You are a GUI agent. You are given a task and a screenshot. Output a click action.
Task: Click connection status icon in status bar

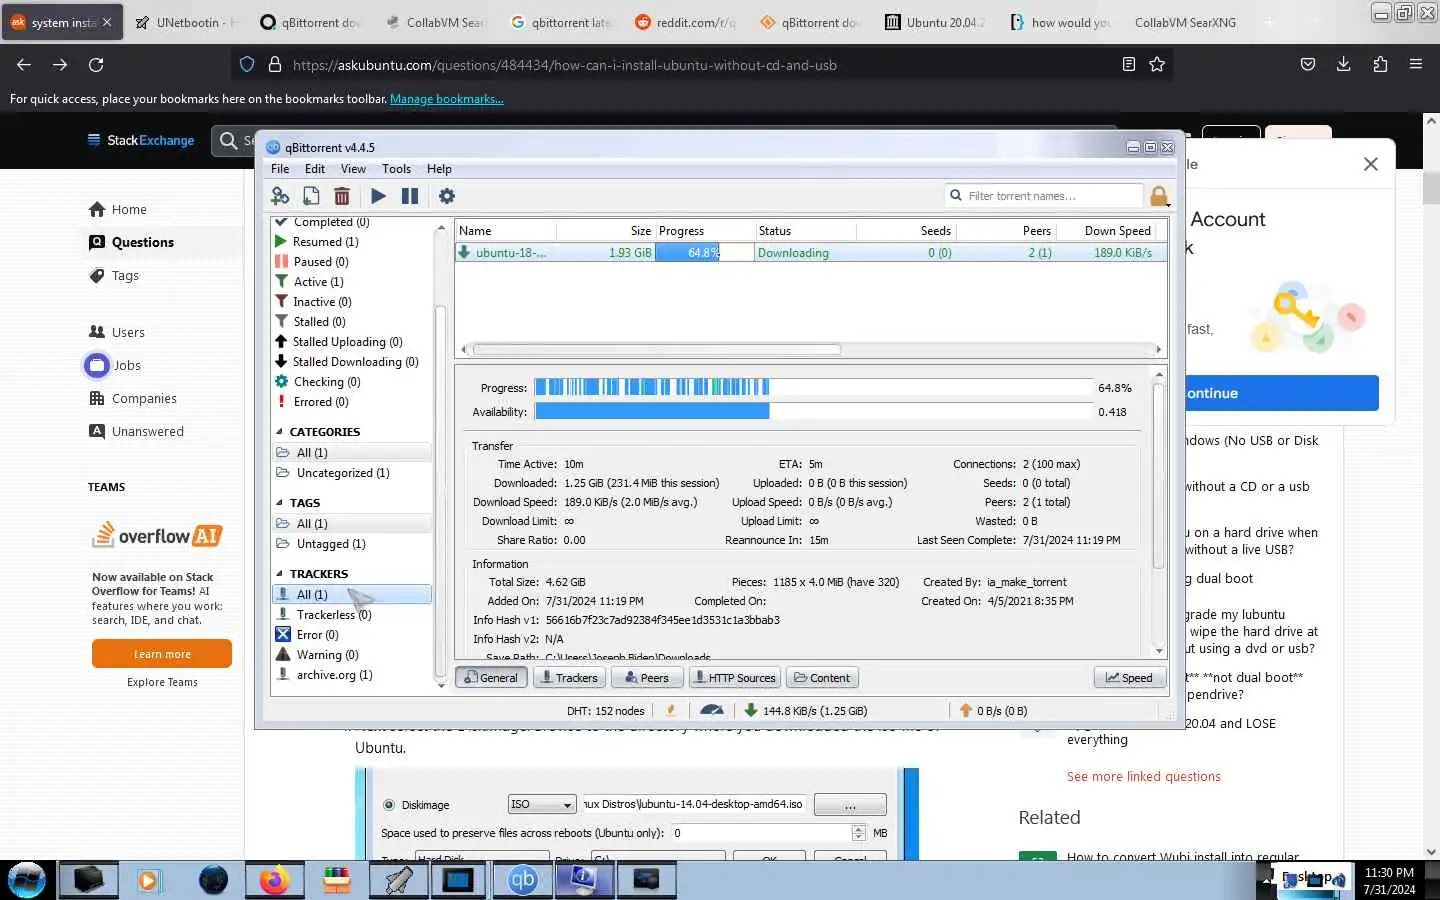671,710
